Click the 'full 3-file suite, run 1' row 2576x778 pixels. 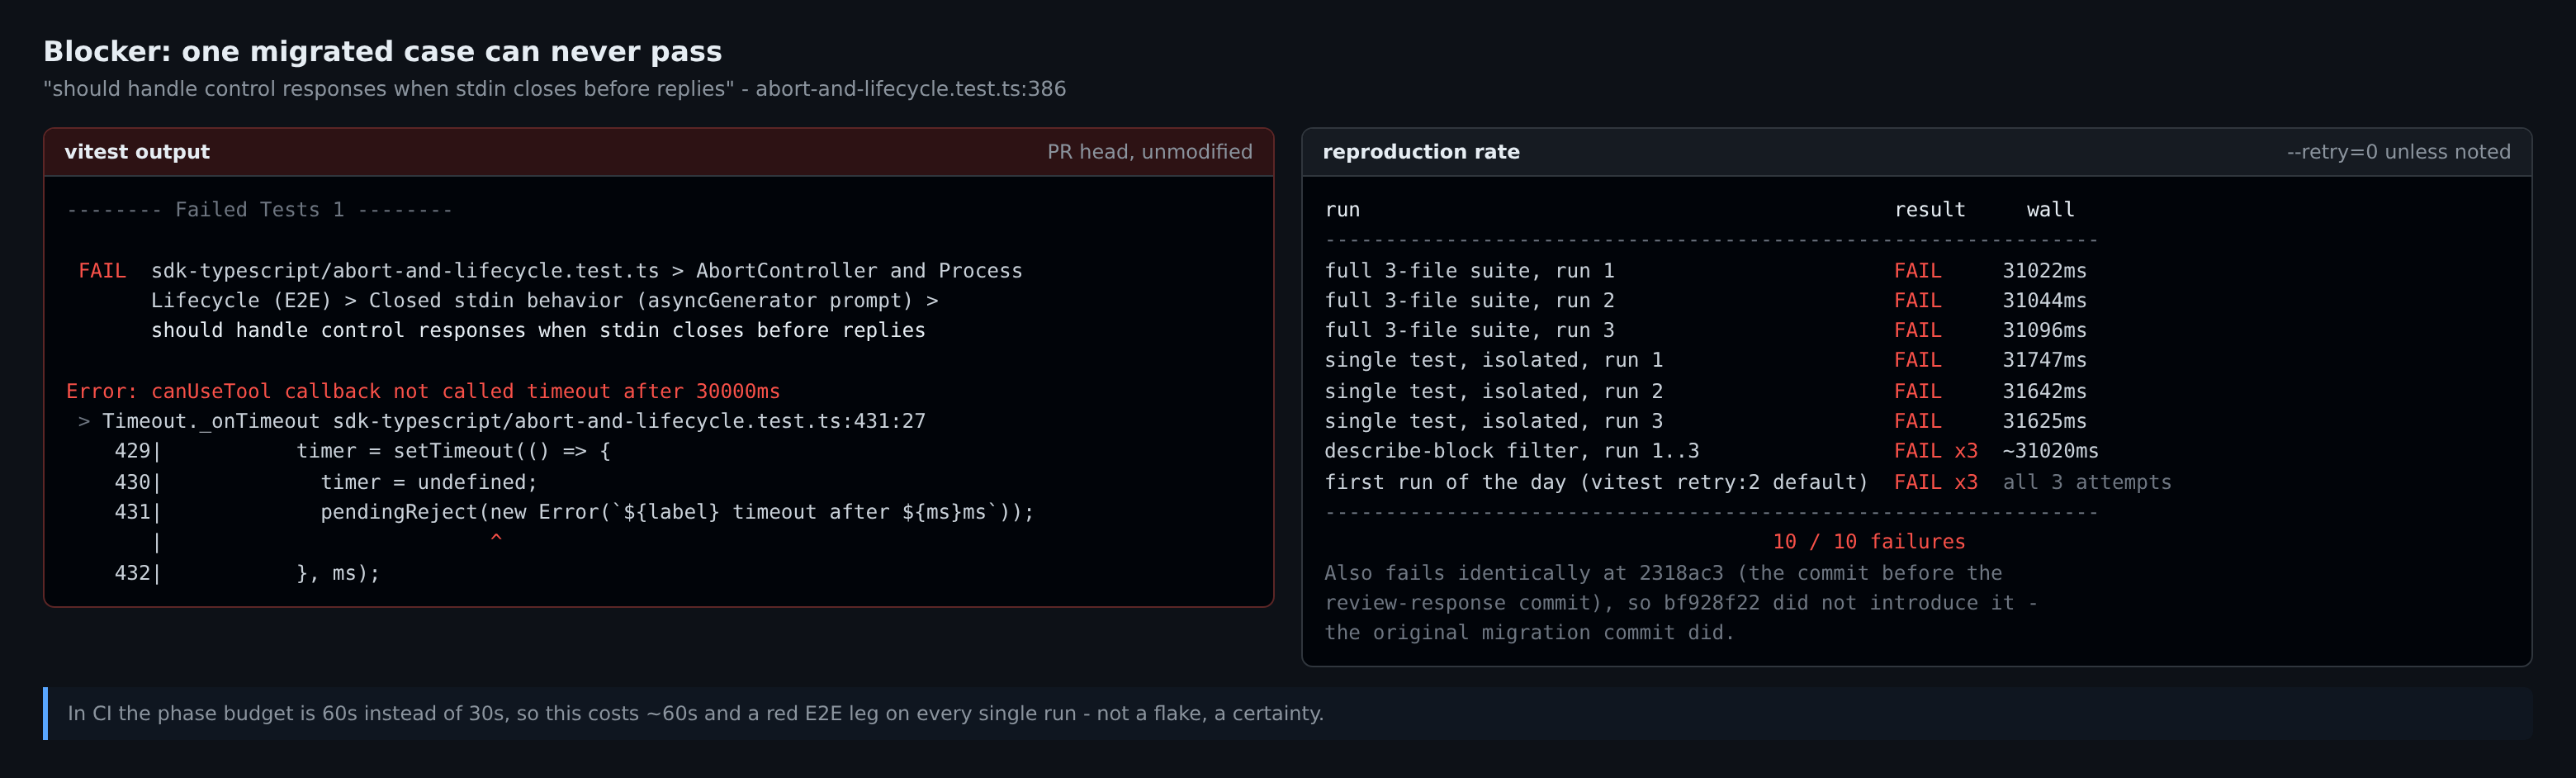(x=1706, y=271)
